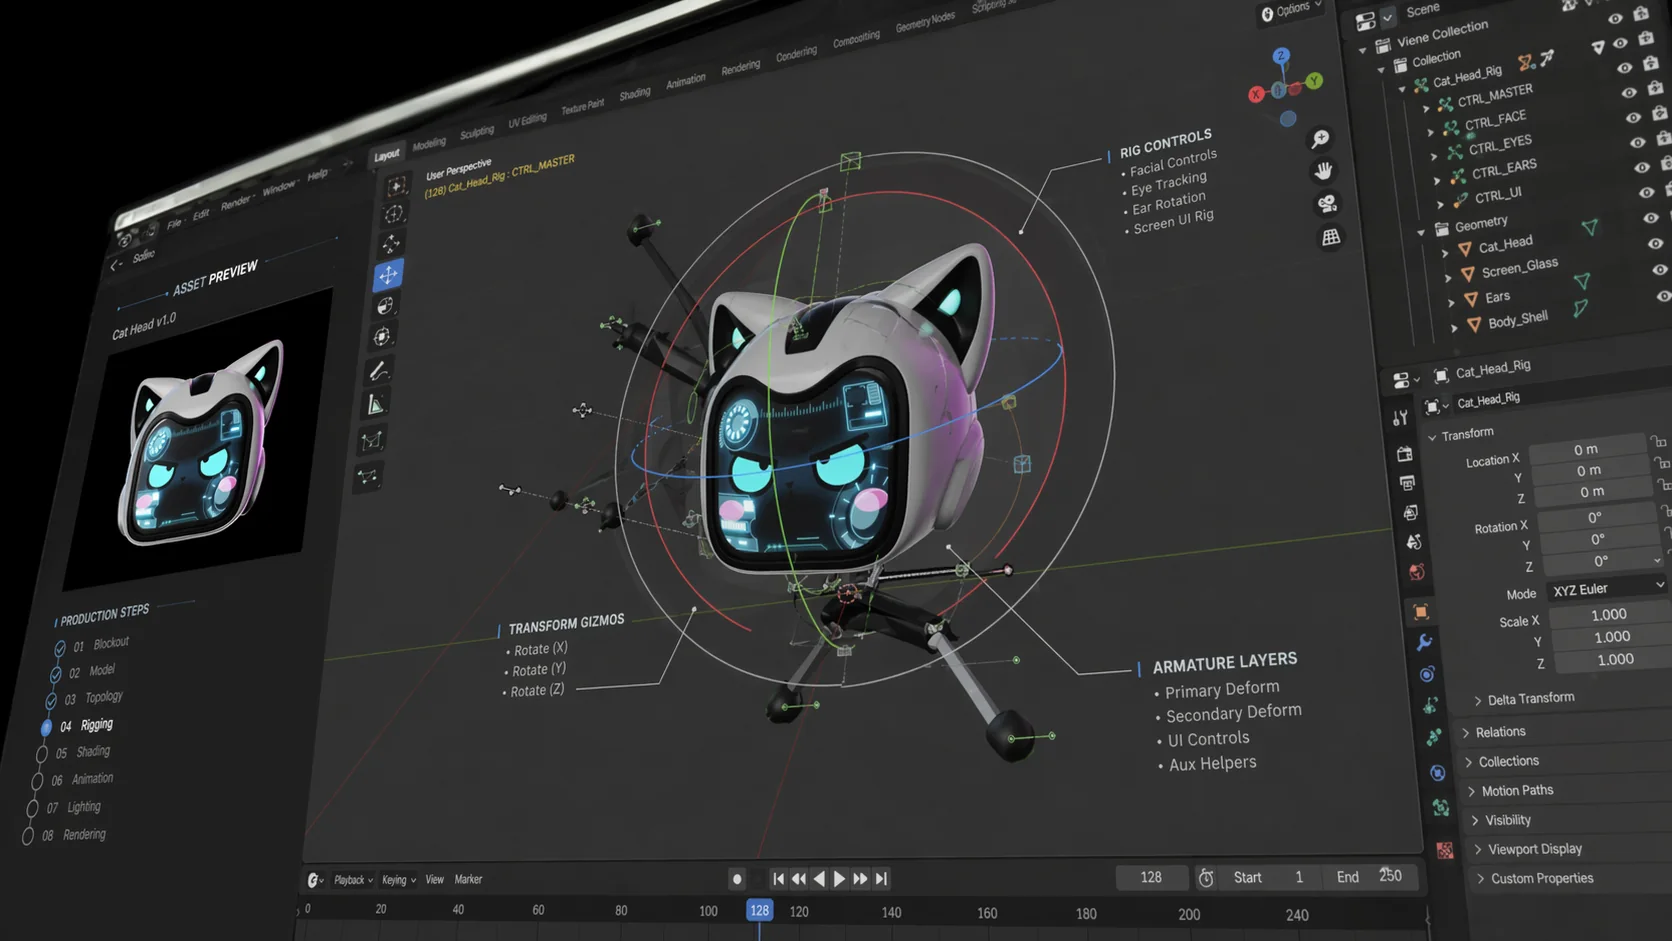The image size is (1672, 941).
Task: Click the zoom magnifier viewport icon
Action: 1320,139
